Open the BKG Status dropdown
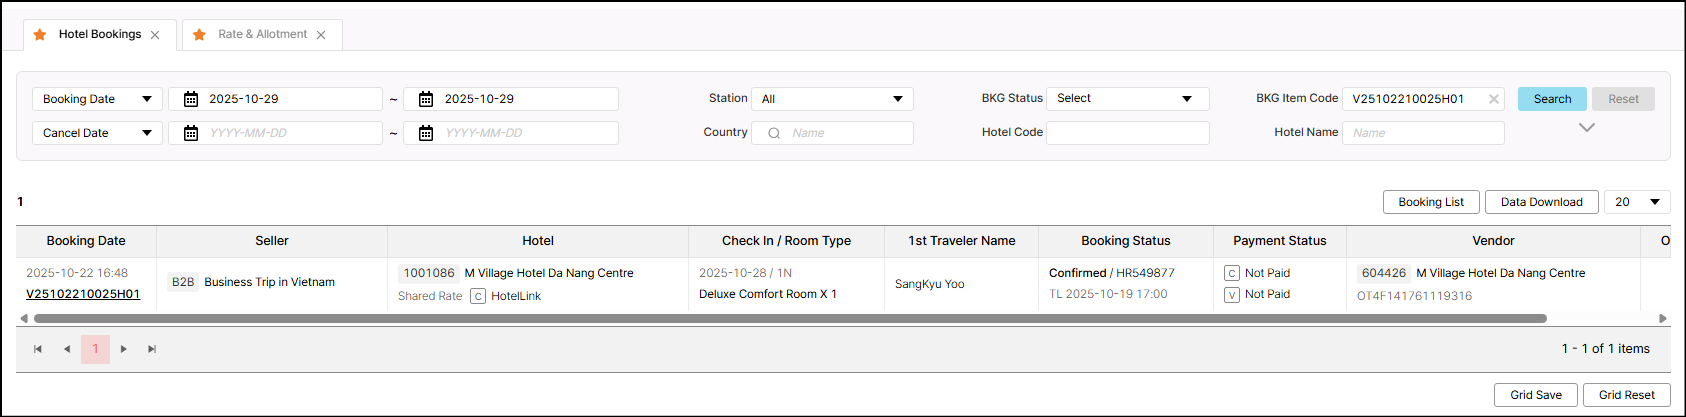 [x=1127, y=99]
